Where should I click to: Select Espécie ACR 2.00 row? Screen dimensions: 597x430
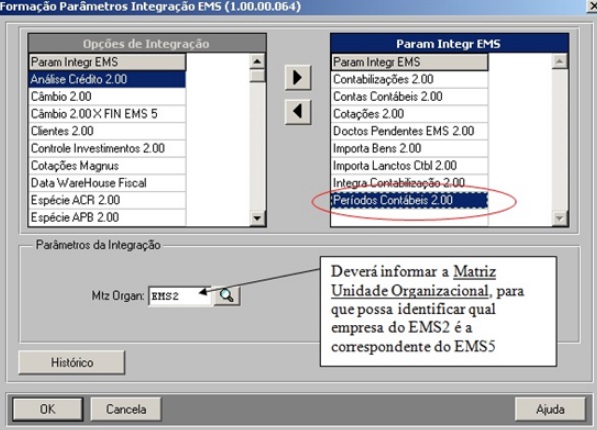coord(107,200)
